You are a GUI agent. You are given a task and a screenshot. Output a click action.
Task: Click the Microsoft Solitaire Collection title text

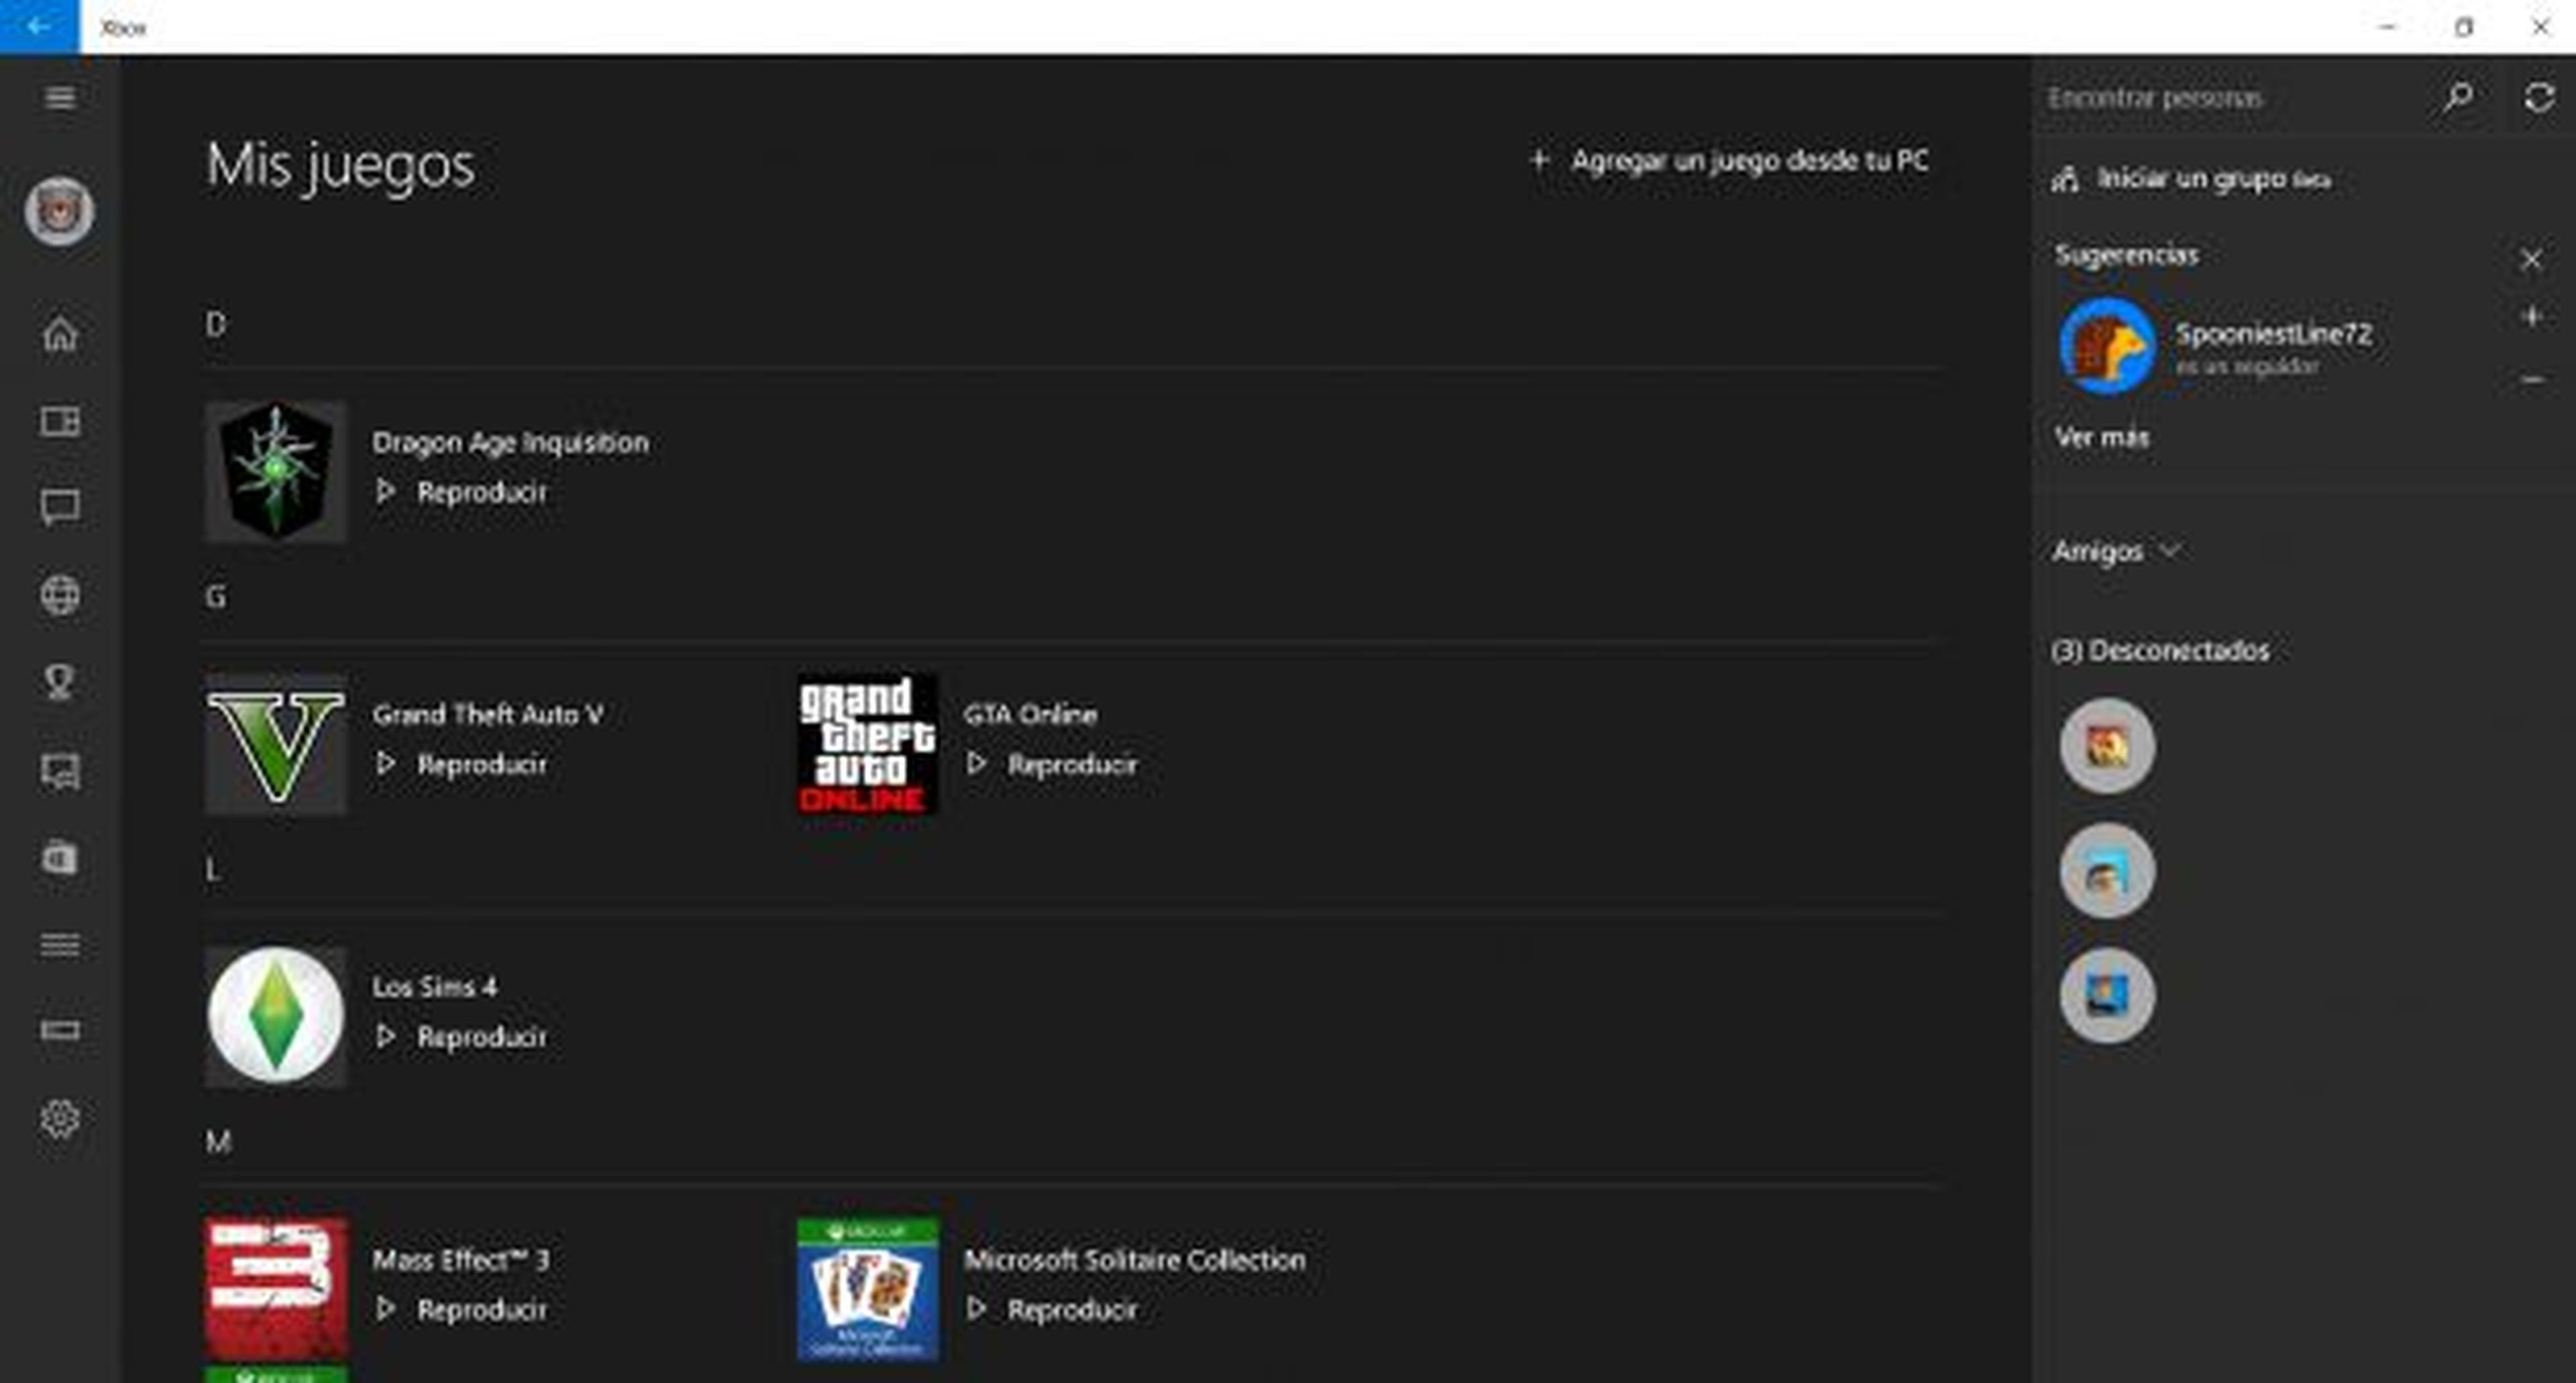pos(1134,1260)
